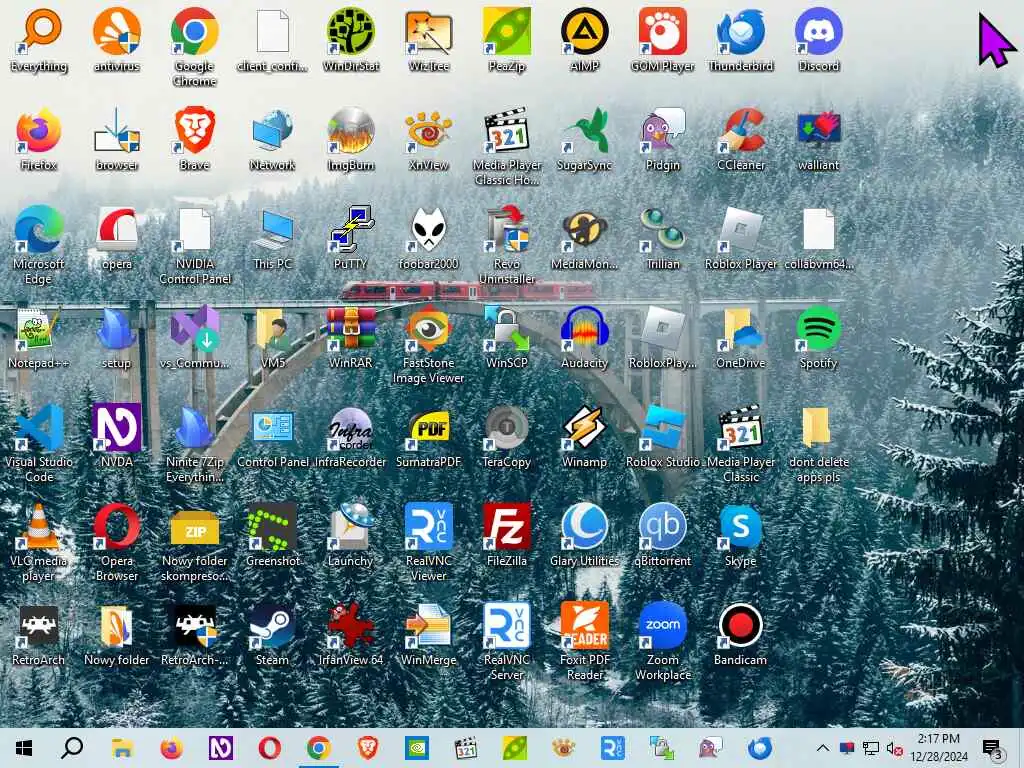
Task: Launch CCleaner from the desktop
Action: click(x=741, y=139)
